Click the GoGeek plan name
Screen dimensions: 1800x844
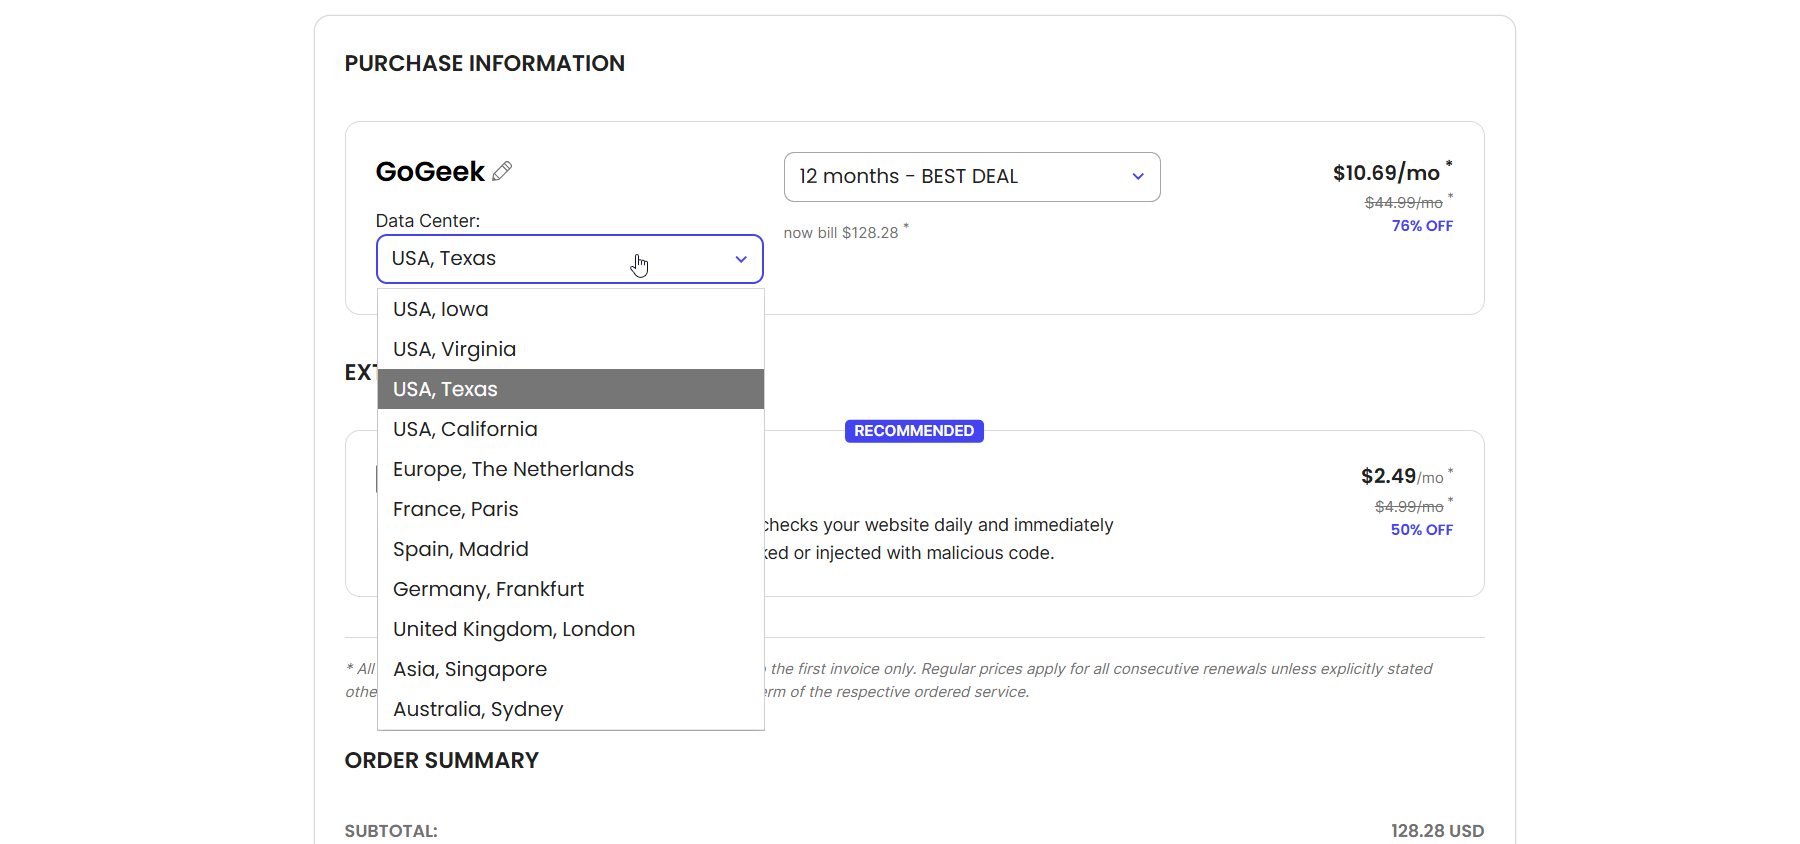point(430,172)
